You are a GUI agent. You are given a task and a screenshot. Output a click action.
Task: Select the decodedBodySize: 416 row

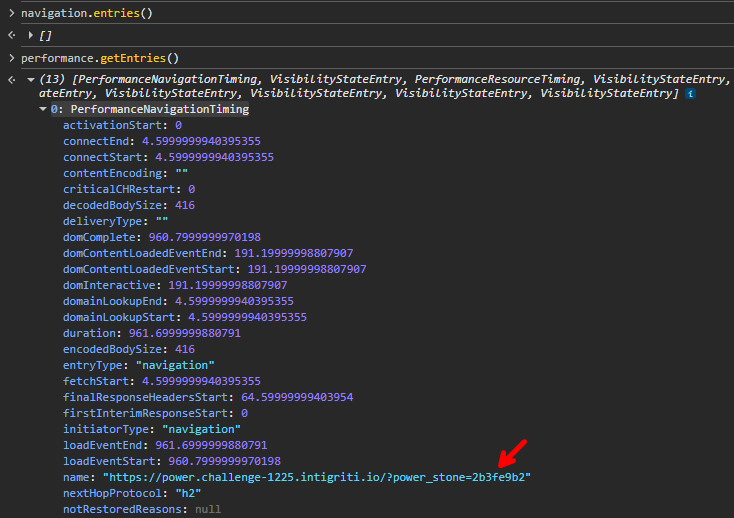[x=129, y=205]
